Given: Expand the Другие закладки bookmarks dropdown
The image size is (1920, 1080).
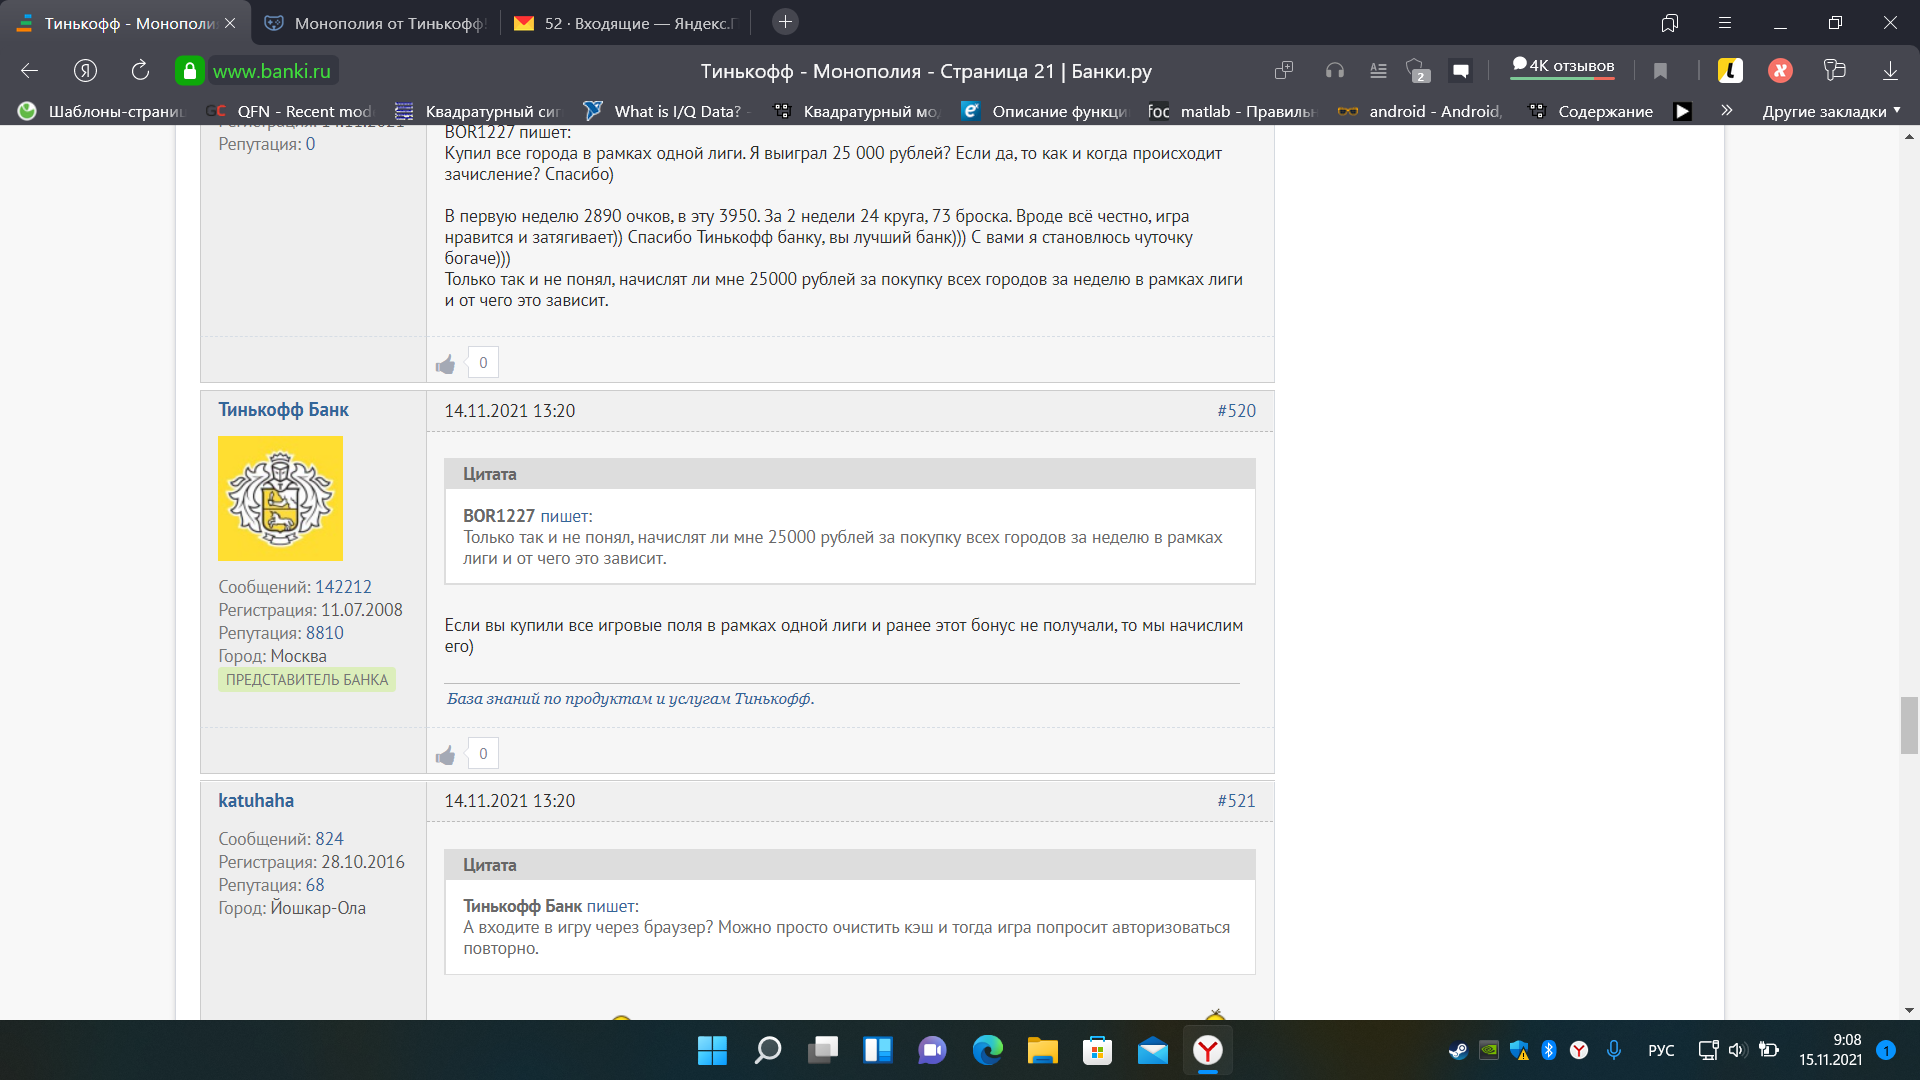Looking at the screenshot, I should click(1832, 111).
